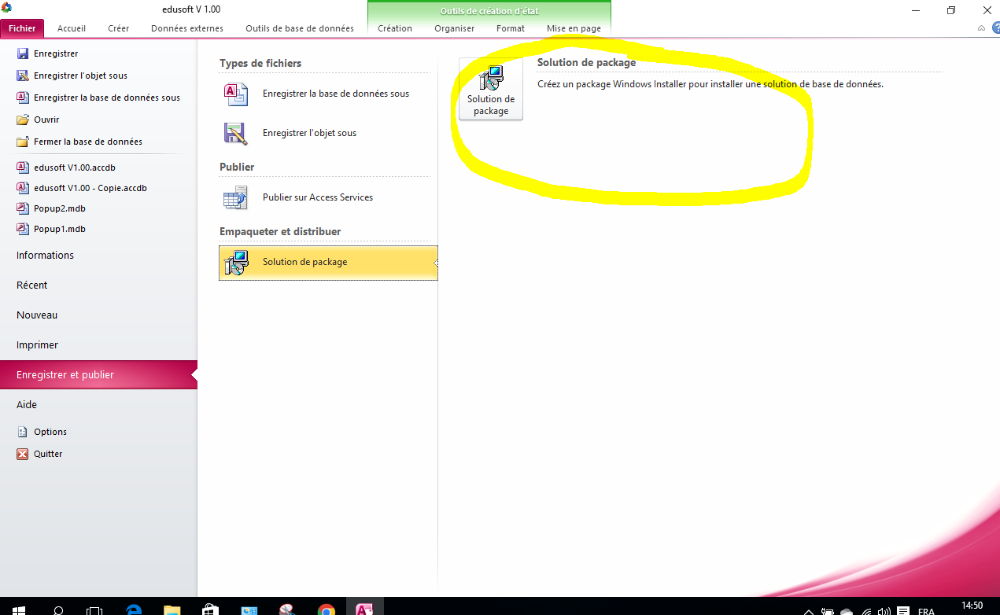Image resolution: width=1000 pixels, height=615 pixels.
Task: Choose Enregistrer l'objet sous in Types de fichiers
Action: [309, 133]
